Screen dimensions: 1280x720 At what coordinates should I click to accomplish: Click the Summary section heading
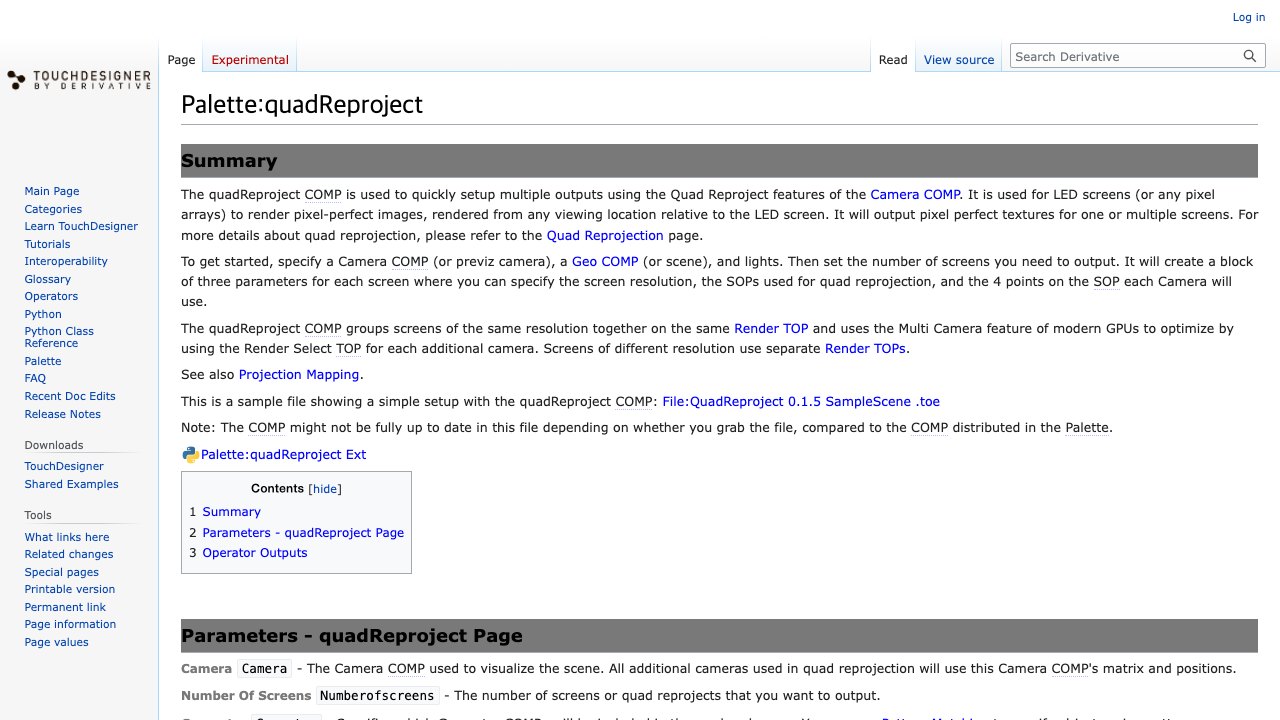click(x=229, y=161)
